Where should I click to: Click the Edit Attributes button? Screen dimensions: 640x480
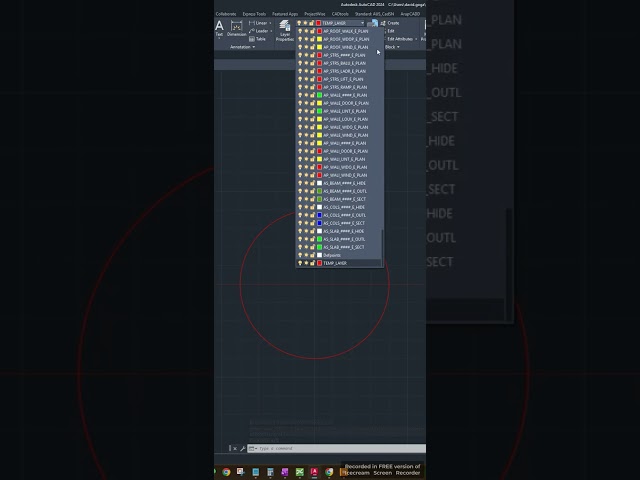point(400,39)
